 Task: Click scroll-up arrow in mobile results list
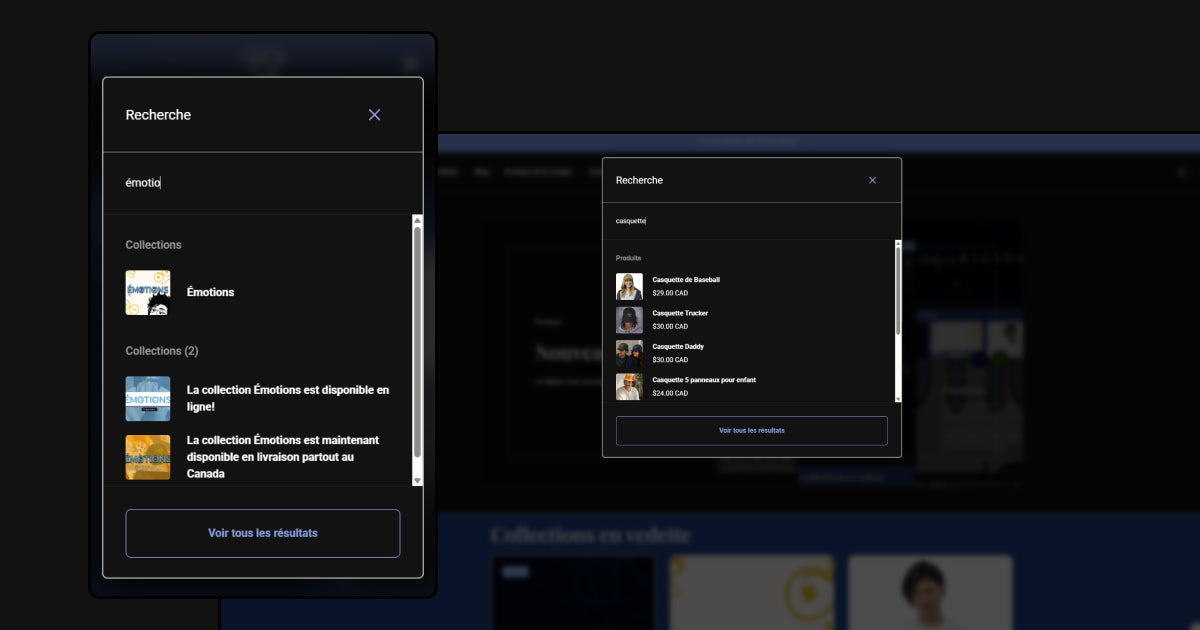pyautogui.click(x=417, y=220)
